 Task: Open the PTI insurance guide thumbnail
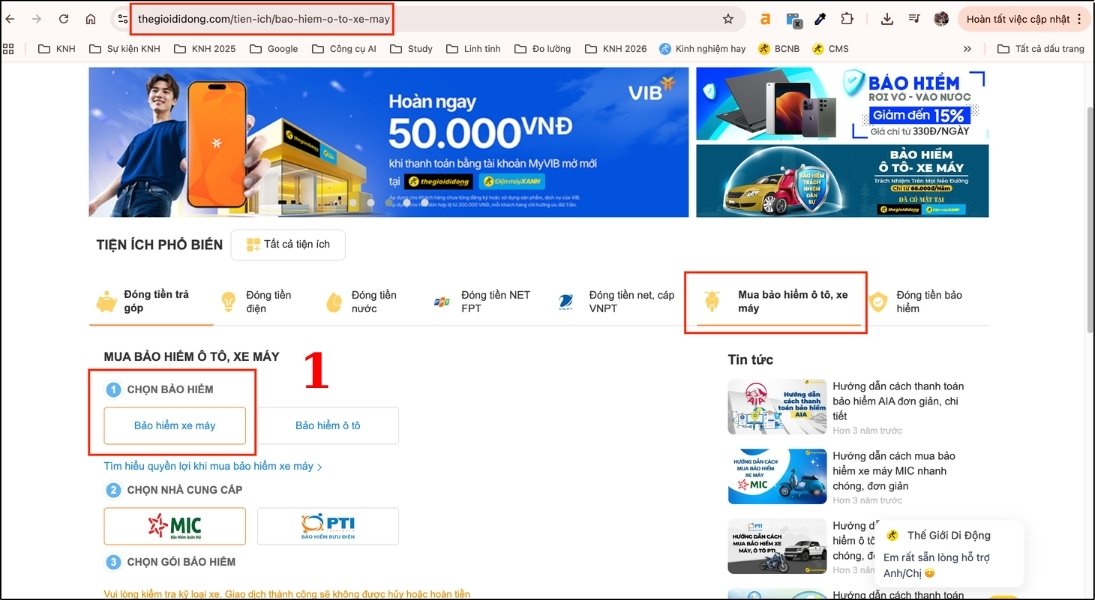(x=777, y=546)
